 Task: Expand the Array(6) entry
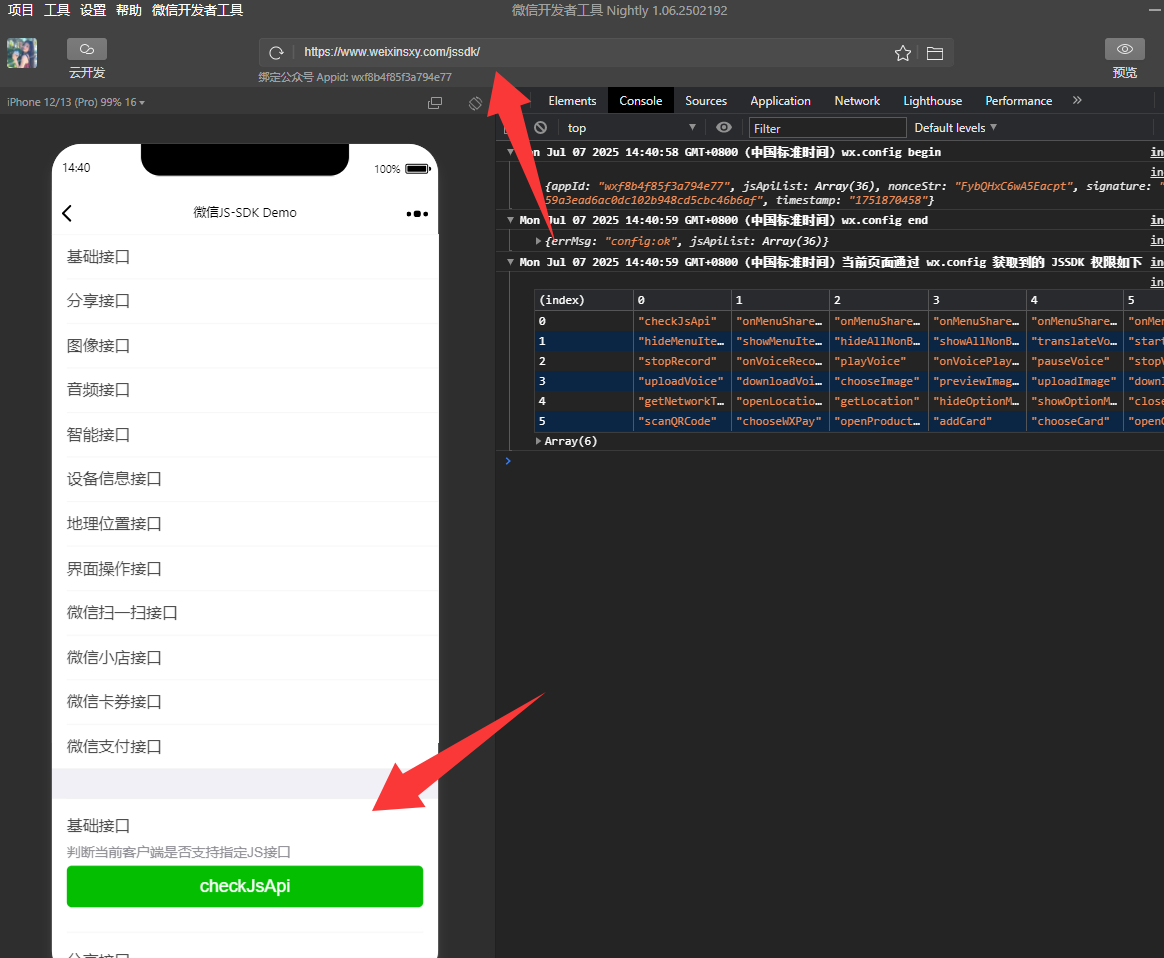click(x=538, y=441)
